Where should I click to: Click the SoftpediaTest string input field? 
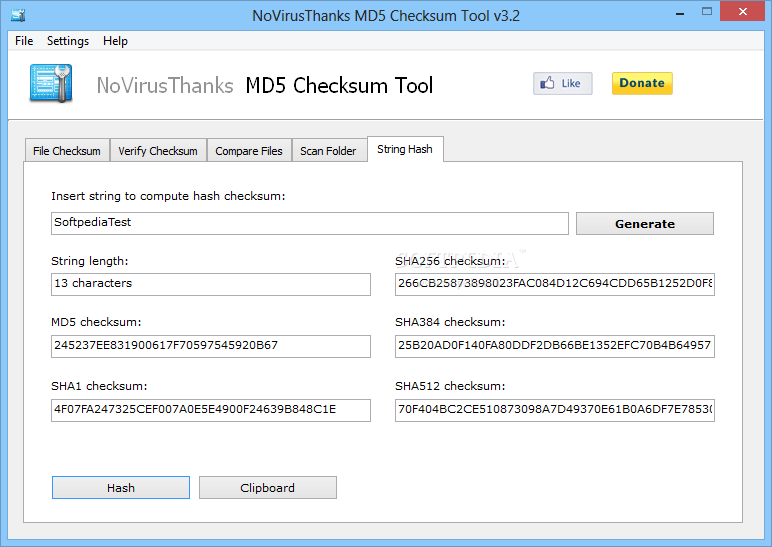[x=310, y=224]
